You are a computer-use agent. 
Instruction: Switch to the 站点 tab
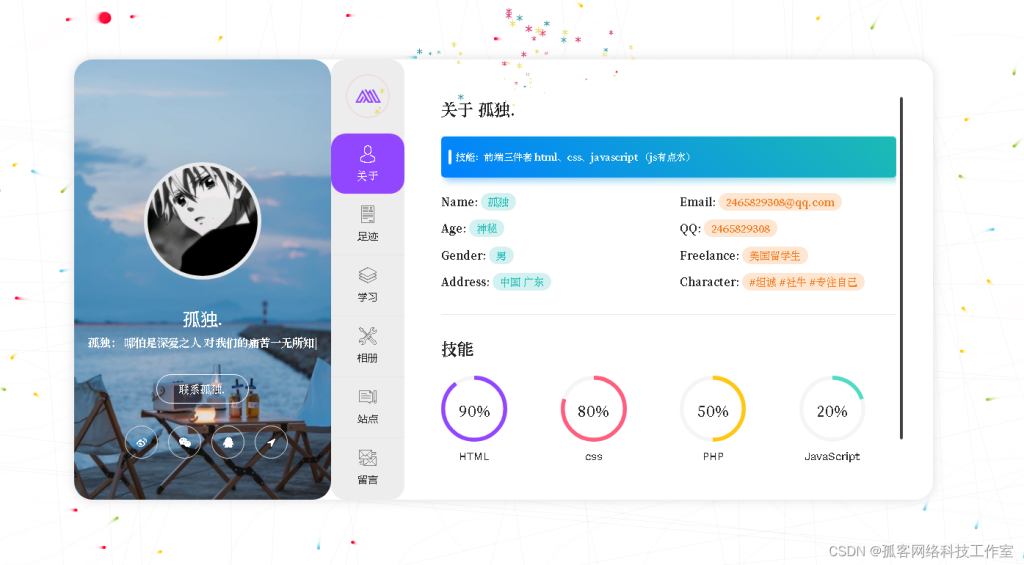coord(367,406)
